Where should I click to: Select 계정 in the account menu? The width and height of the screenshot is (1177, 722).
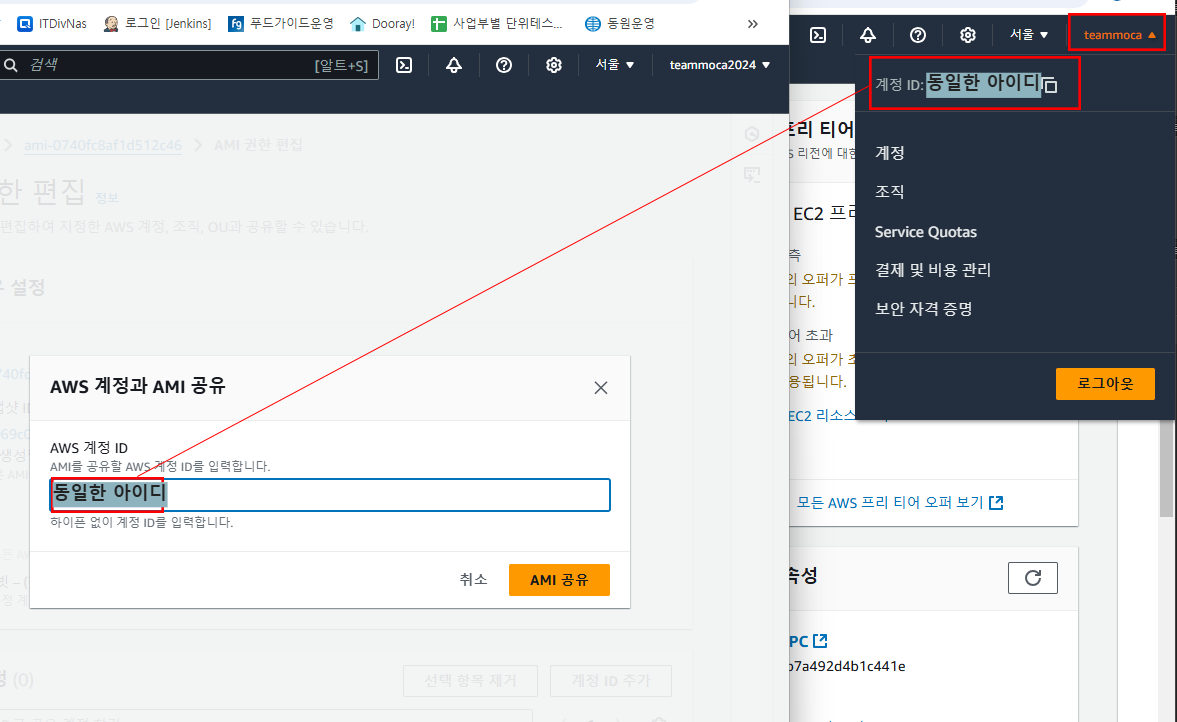pos(890,152)
